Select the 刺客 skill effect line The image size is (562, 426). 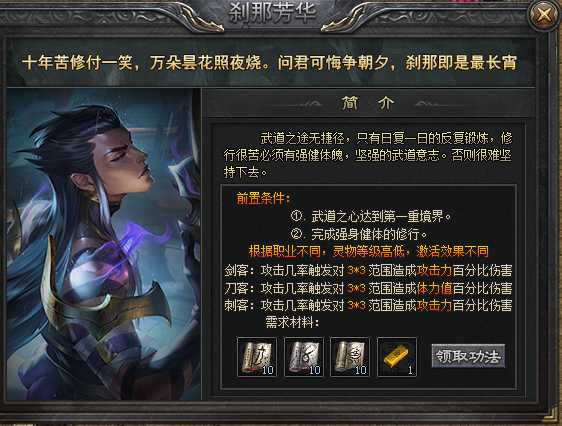[x=368, y=305]
